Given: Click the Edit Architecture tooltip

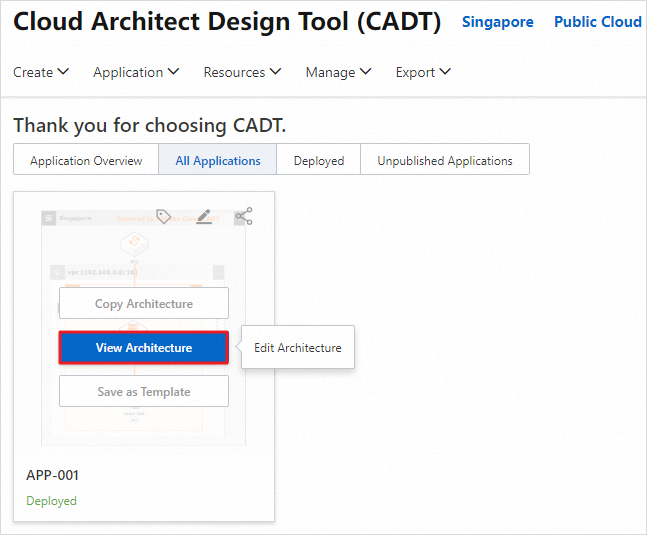Looking at the screenshot, I should coord(298,348).
